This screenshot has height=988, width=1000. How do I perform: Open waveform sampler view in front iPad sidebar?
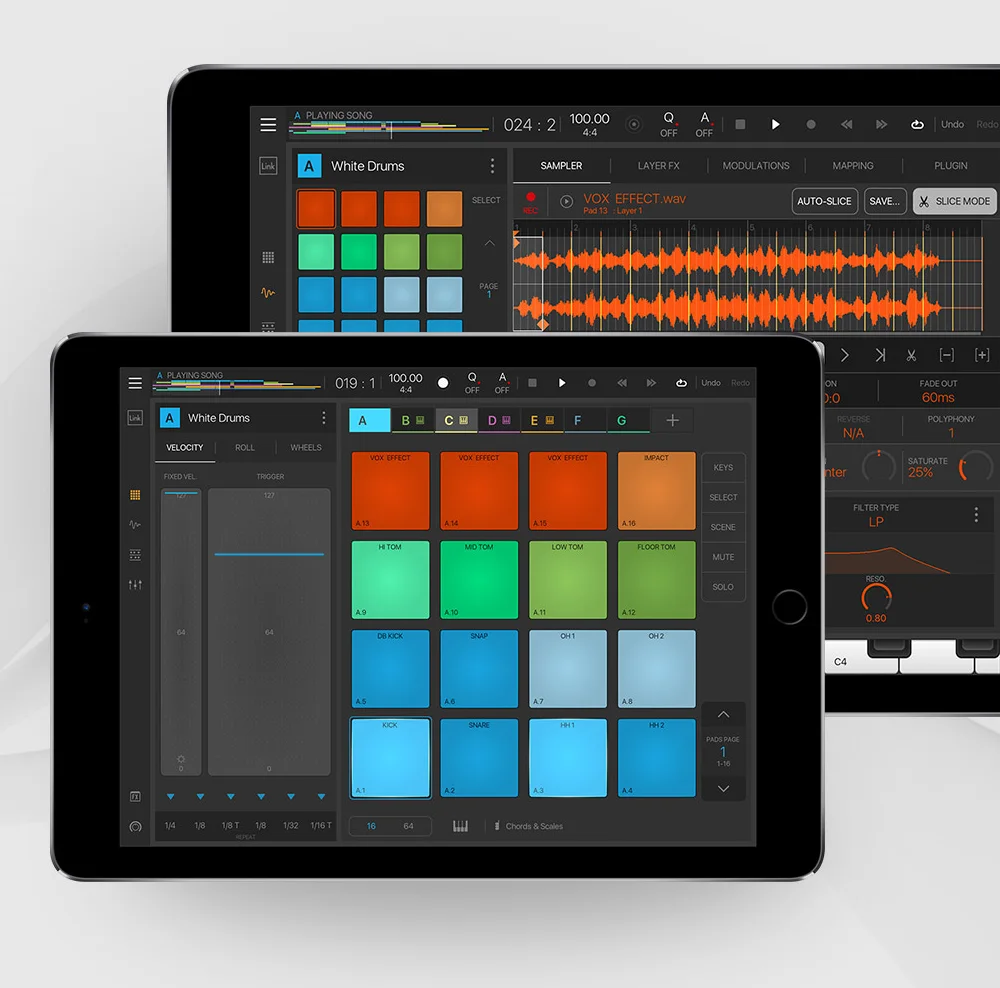pyautogui.click(x=135, y=524)
